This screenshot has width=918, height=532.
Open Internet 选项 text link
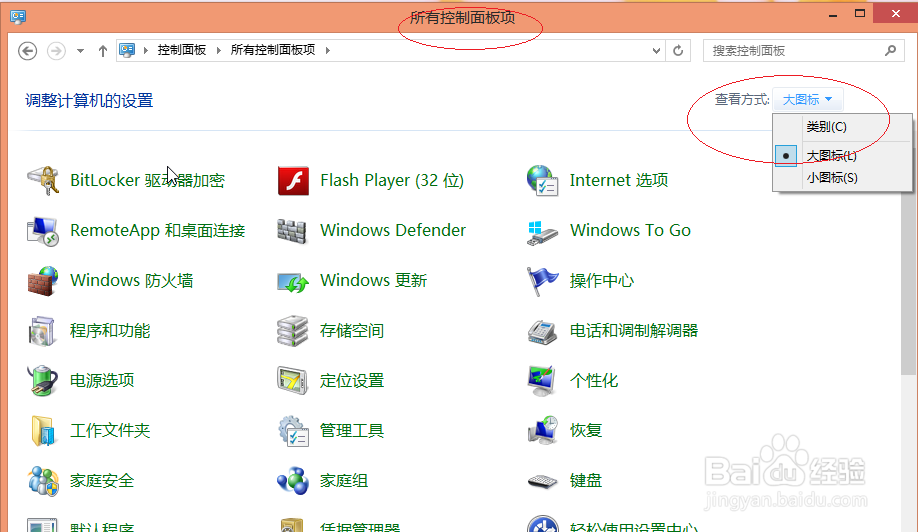(619, 180)
